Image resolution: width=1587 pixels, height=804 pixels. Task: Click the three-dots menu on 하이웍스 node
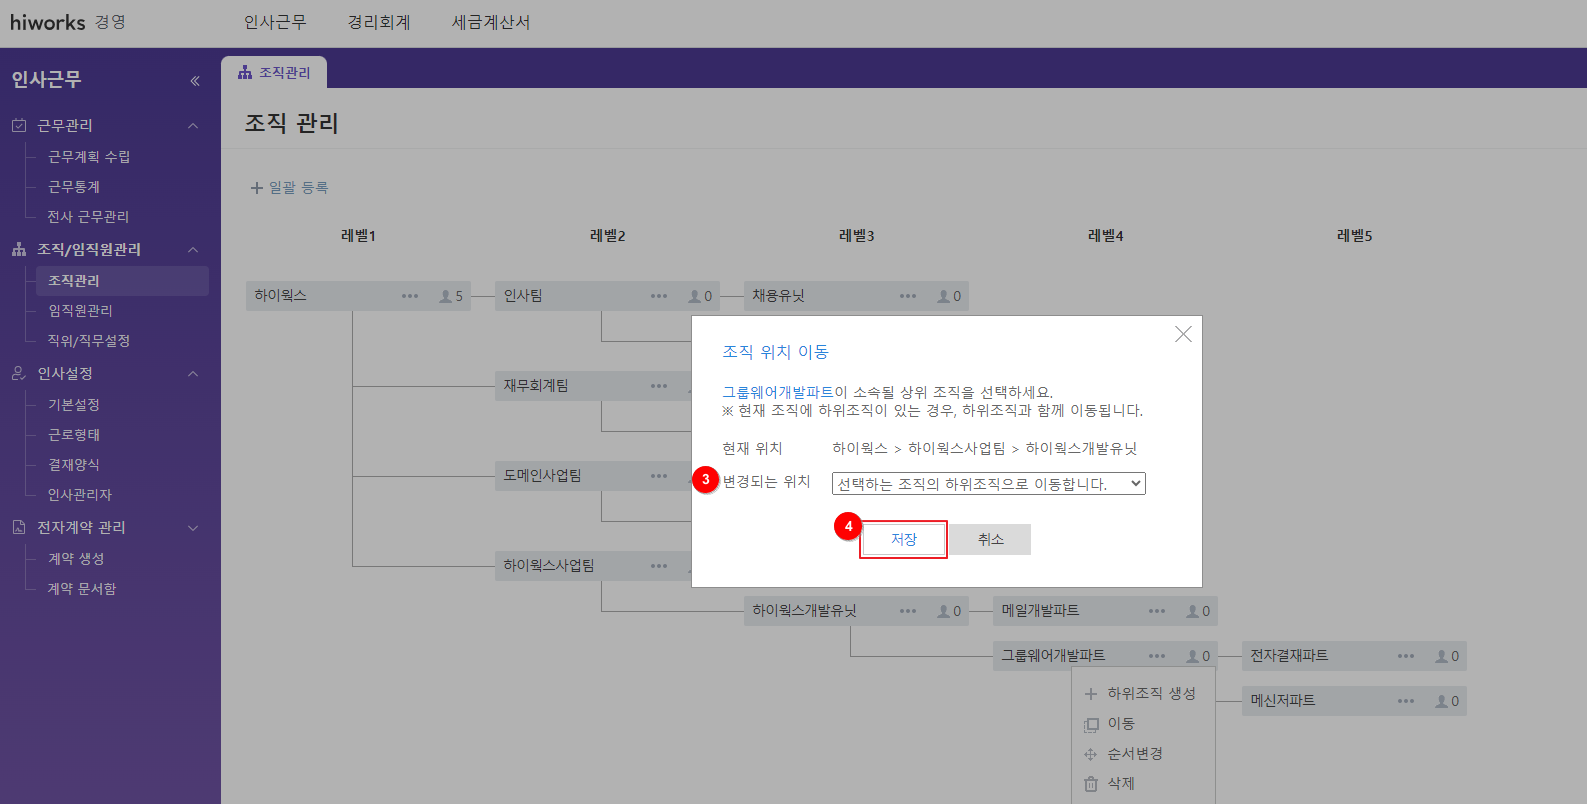(x=410, y=296)
